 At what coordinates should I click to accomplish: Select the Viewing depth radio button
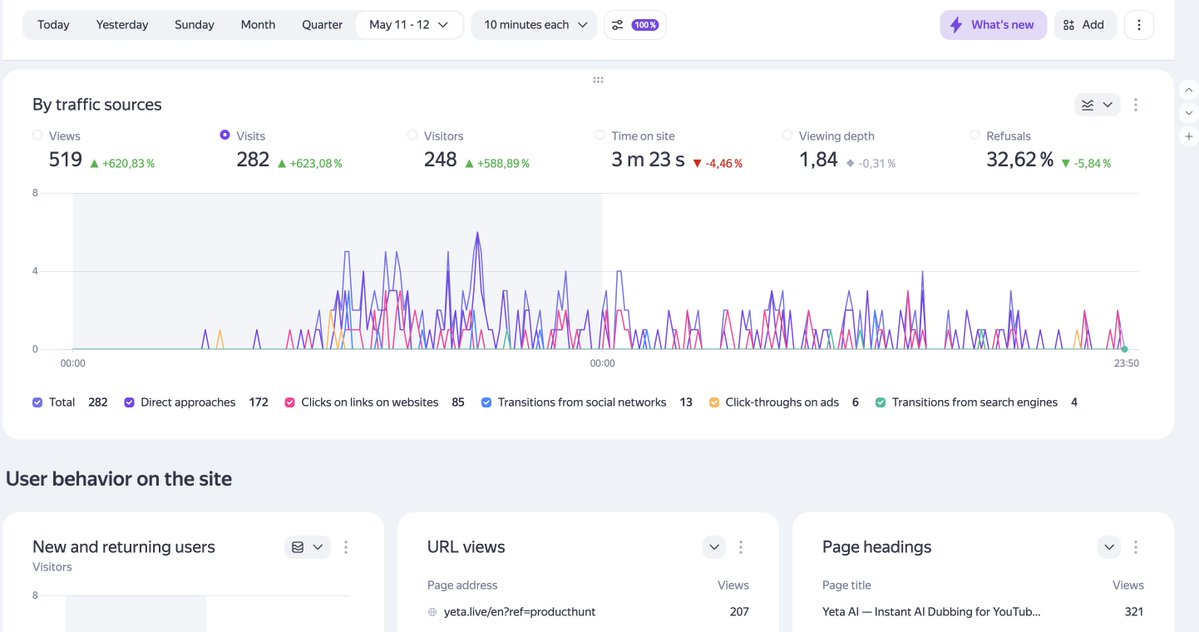[x=787, y=135]
